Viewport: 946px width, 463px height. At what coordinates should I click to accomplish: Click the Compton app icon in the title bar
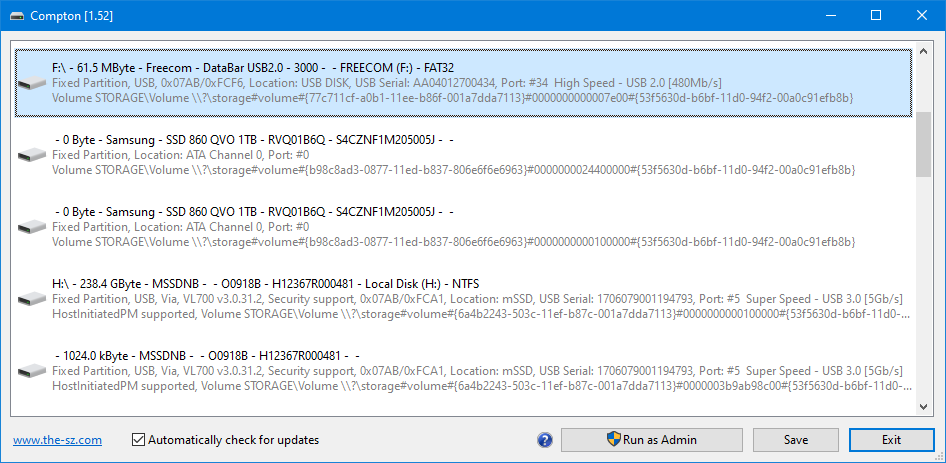pyautogui.click(x=16, y=16)
